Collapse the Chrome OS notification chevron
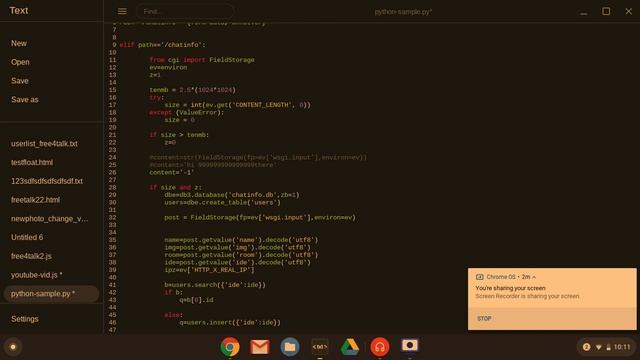Screen dimensions: 640x360 (x=534, y=277)
